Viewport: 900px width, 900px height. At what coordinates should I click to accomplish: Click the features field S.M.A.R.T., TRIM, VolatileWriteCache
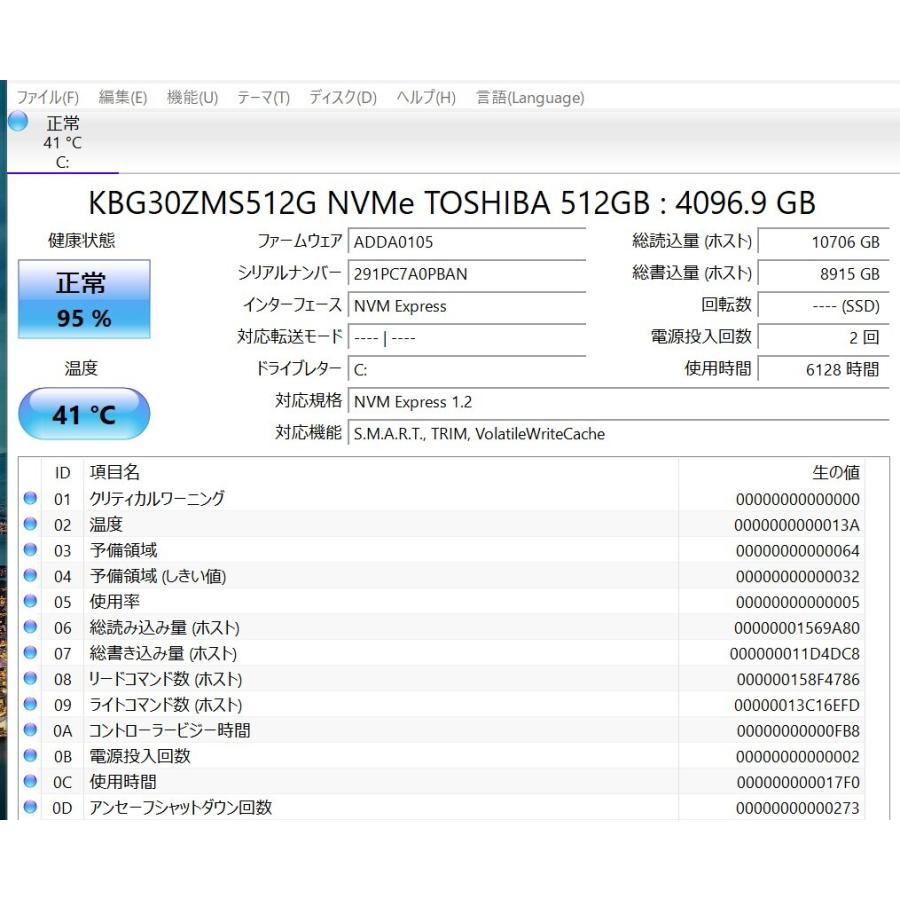(619, 434)
